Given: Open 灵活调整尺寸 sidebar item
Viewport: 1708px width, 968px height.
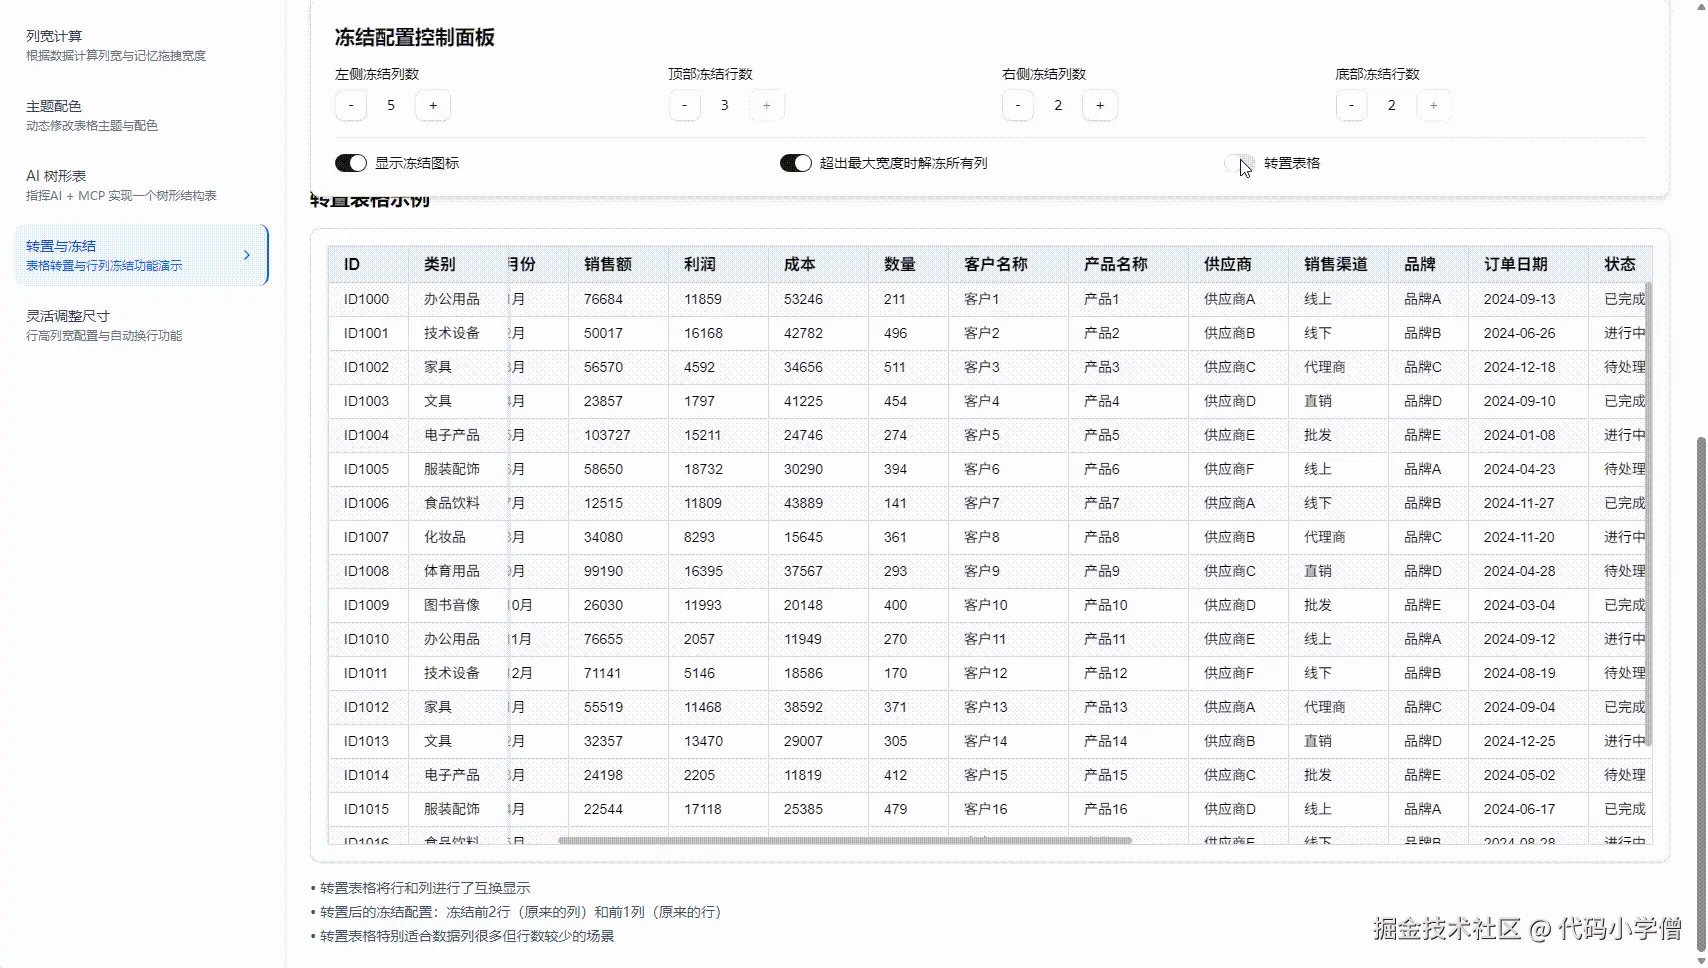Looking at the screenshot, I should click(140, 325).
